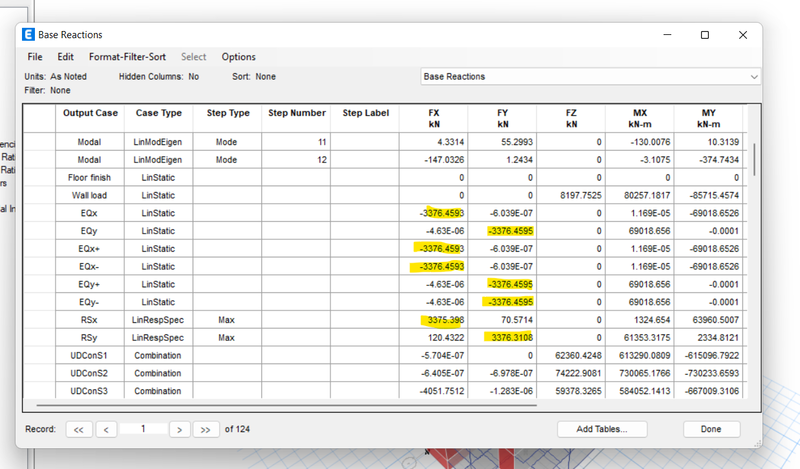This screenshot has height=469, width=800.
Task: Jump to first record button
Action: coord(79,430)
